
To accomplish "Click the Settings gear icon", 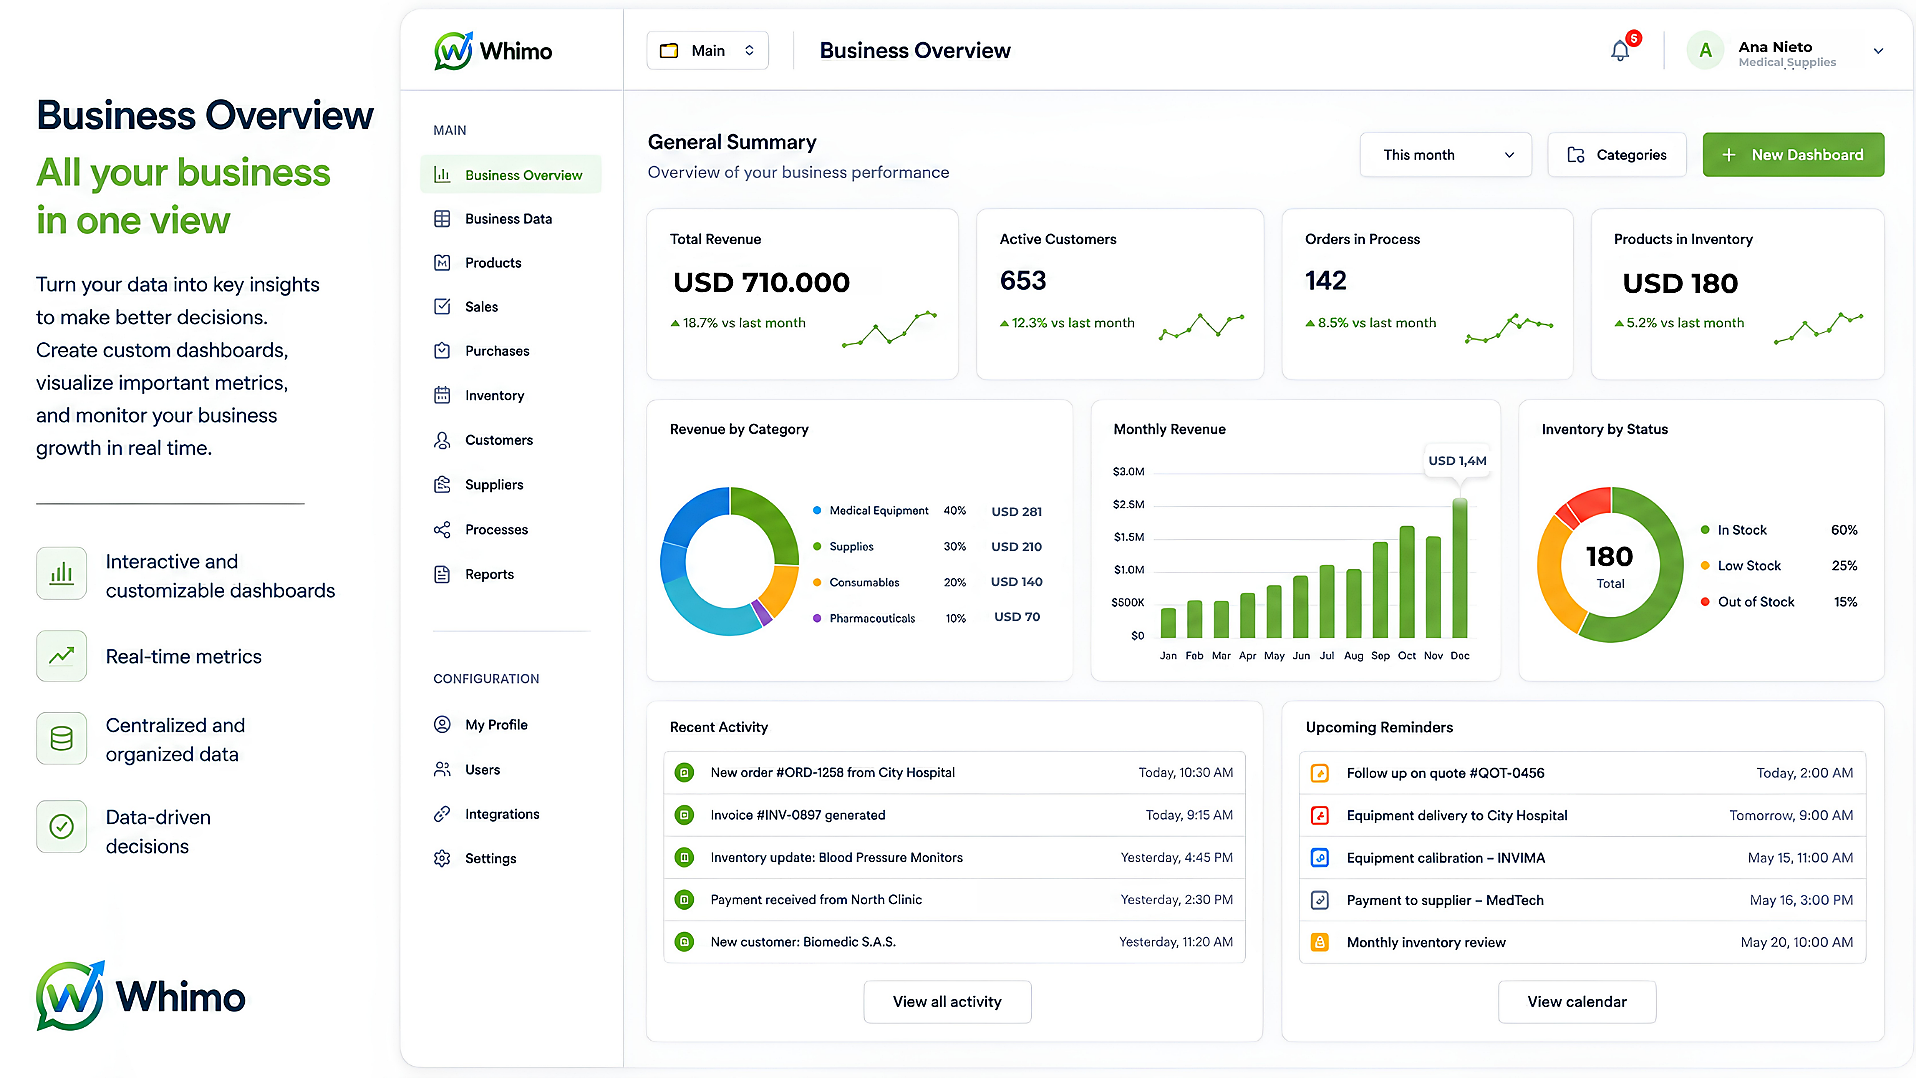I will [442, 859].
